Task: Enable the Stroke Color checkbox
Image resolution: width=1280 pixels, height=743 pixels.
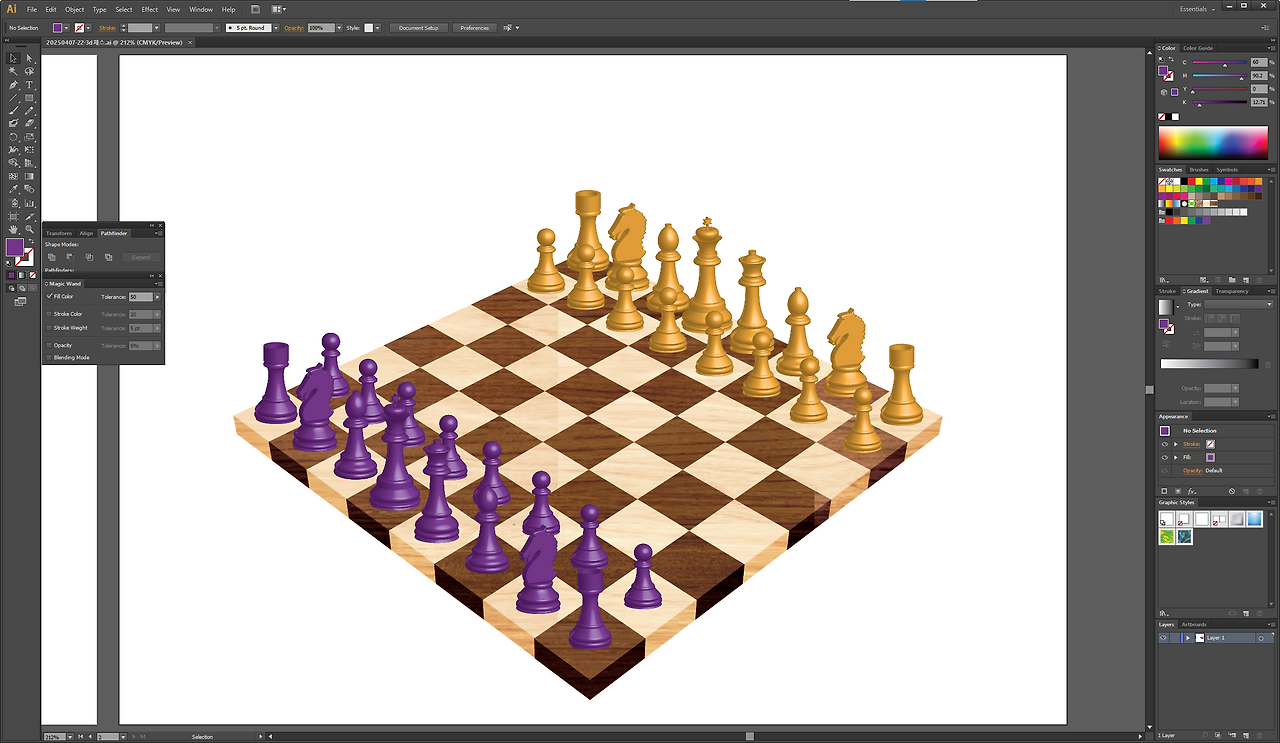Action: (x=49, y=314)
